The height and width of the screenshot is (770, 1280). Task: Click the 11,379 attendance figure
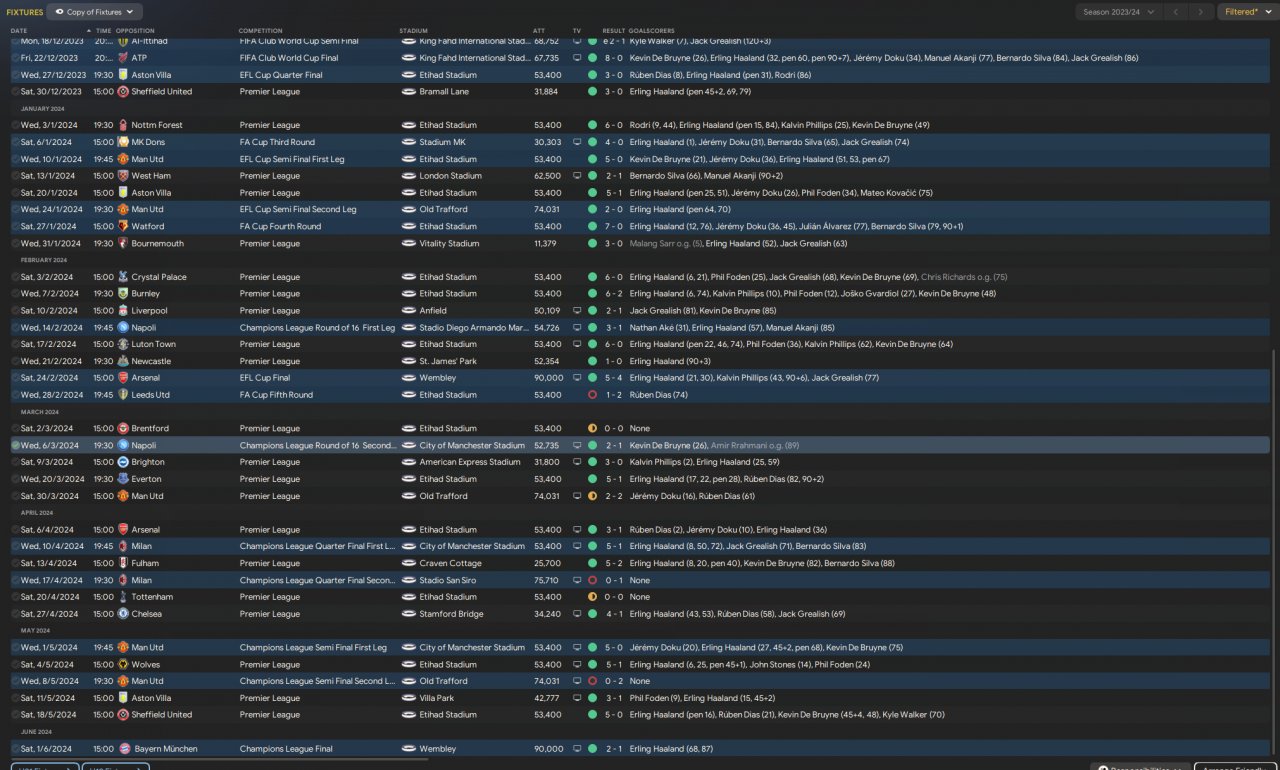(546, 243)
